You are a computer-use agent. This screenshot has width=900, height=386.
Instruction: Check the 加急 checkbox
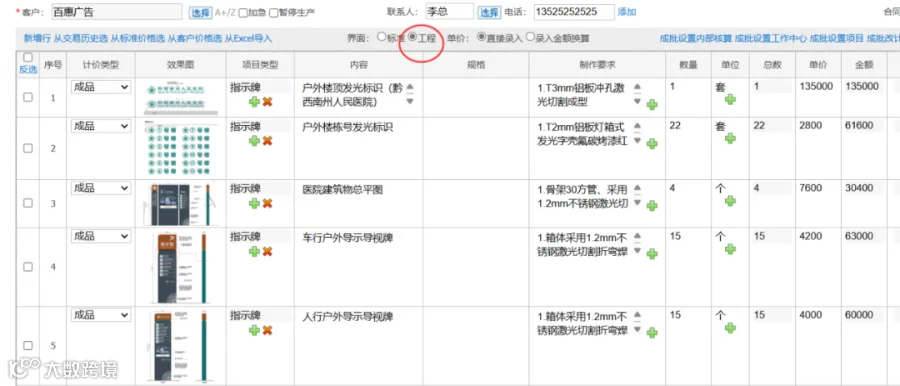point(243,12)
